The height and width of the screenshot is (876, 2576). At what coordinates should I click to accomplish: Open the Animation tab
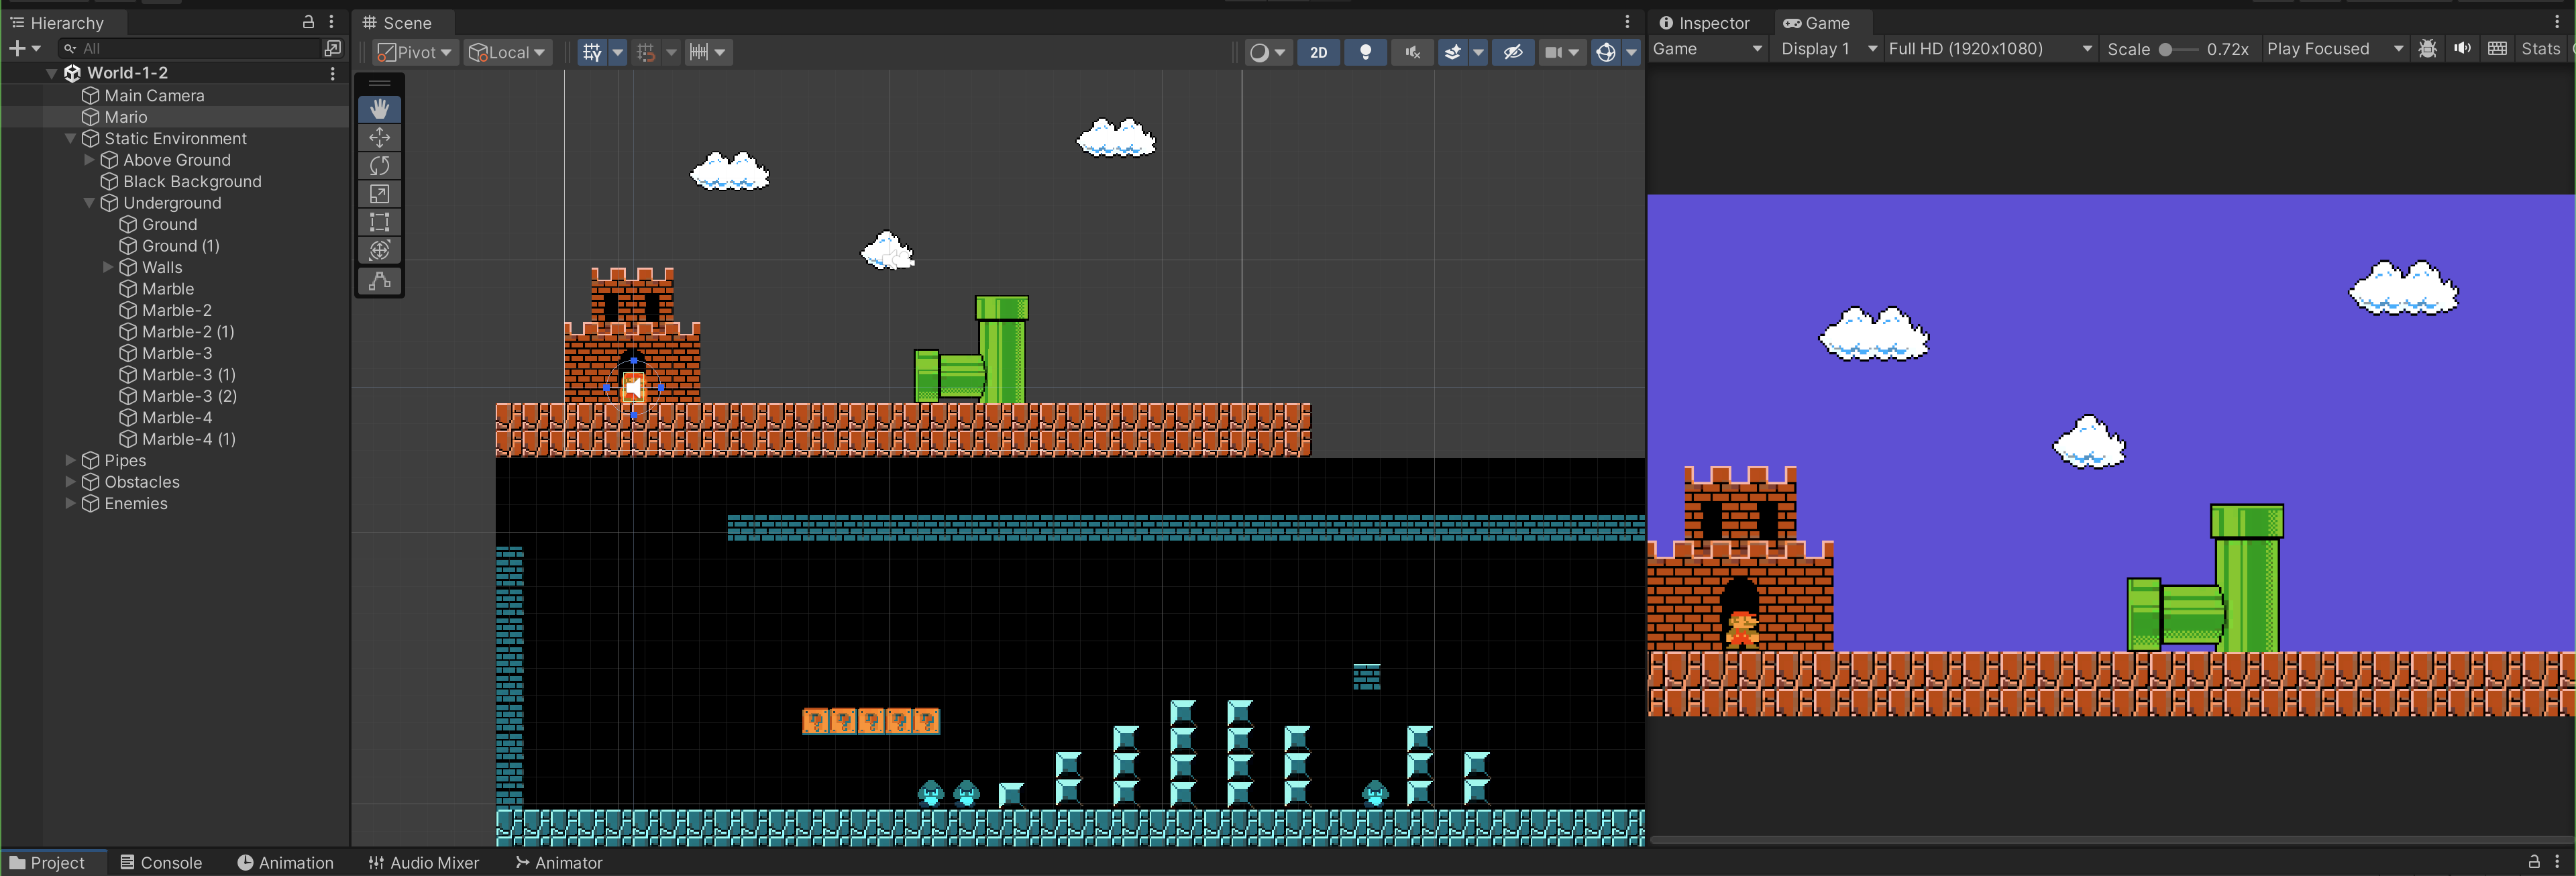pyautogui.click(x=286, y=862)
